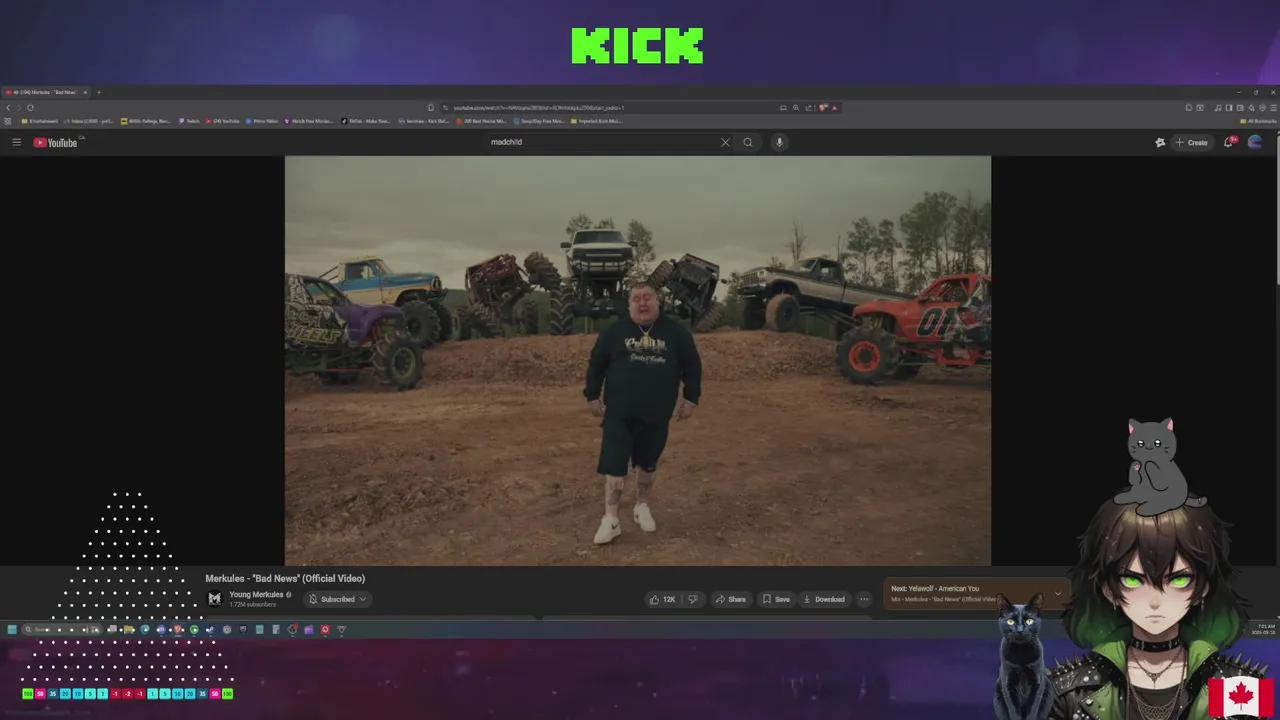Click the Windows taskbar search box
1280x720 pixels.
(60, 629)
